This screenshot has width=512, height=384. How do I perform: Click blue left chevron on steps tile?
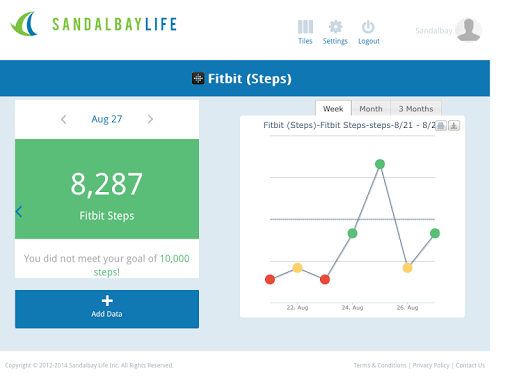(x=19, y=211)
